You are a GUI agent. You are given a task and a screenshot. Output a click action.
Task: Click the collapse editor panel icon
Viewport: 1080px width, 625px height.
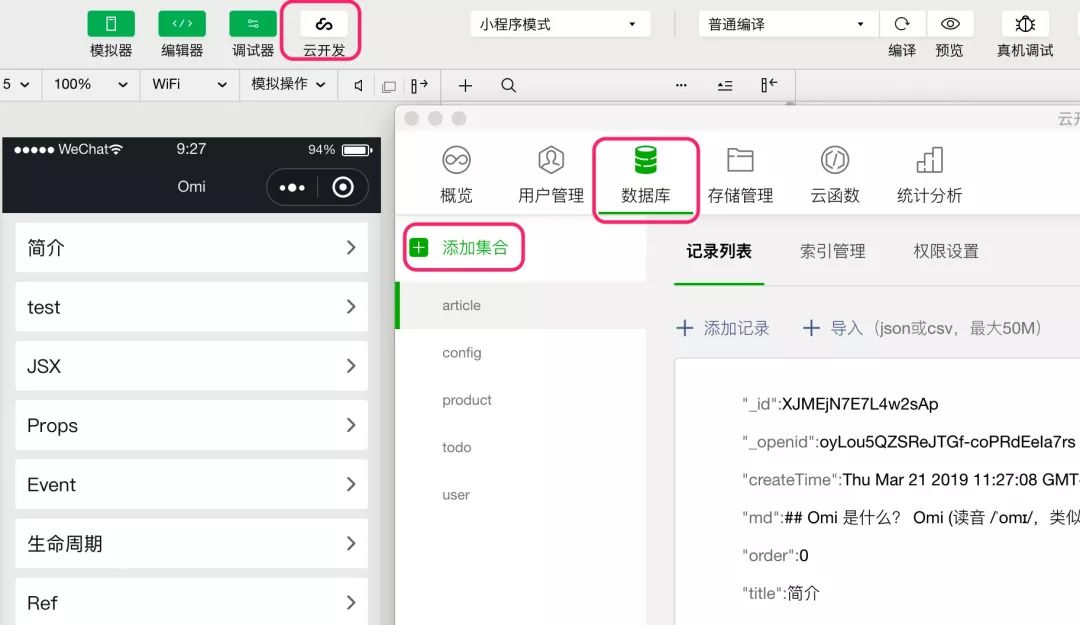tap(769, 85)
